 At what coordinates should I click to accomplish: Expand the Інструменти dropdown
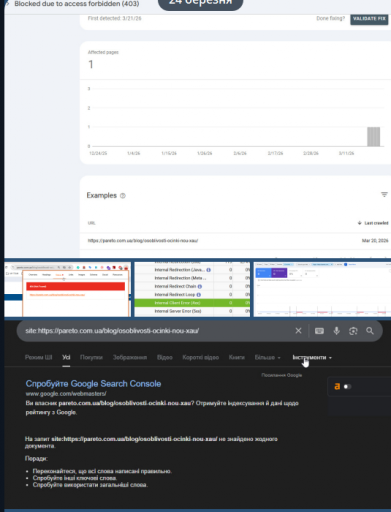coord(312,357)
